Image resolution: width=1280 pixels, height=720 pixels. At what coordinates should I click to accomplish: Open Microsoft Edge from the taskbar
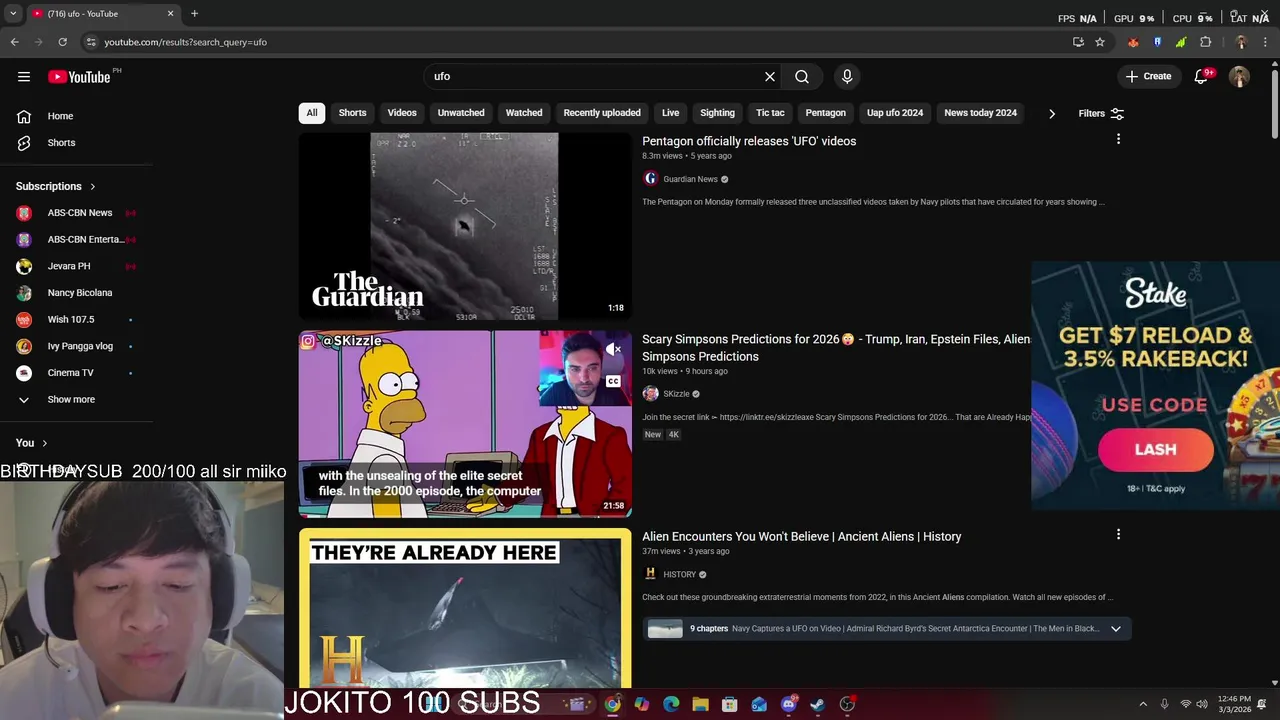(671, 704)
